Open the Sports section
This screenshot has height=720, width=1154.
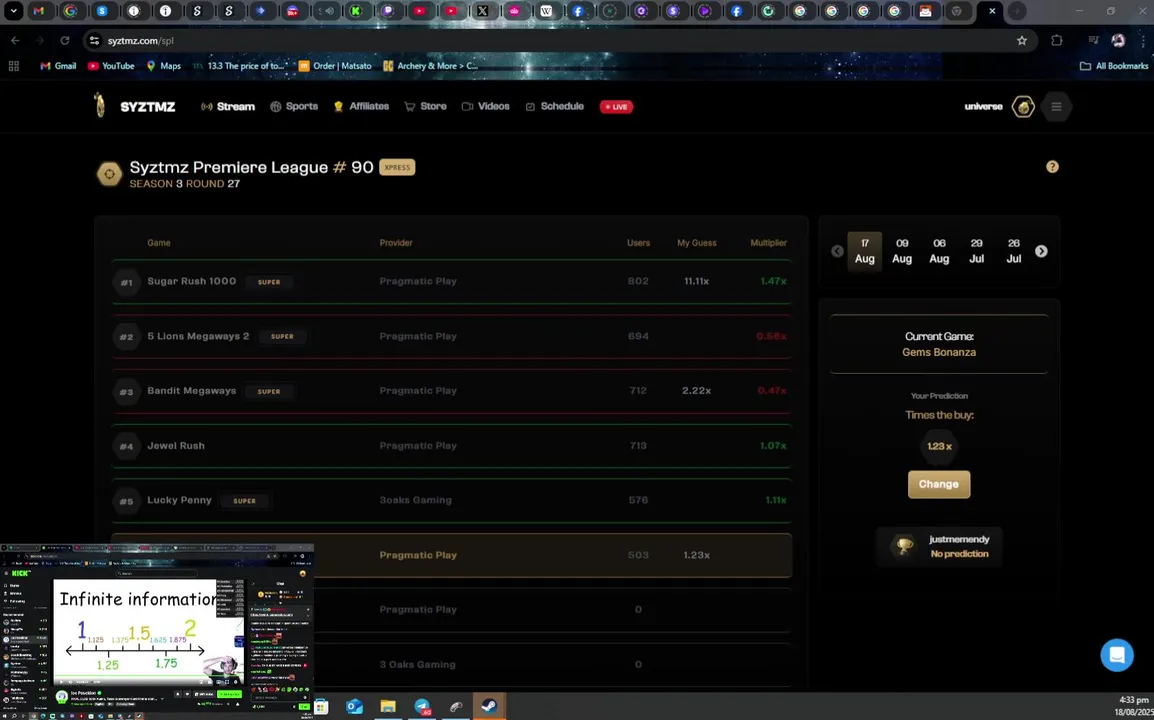pyautogui.click(x=294, y=107)
